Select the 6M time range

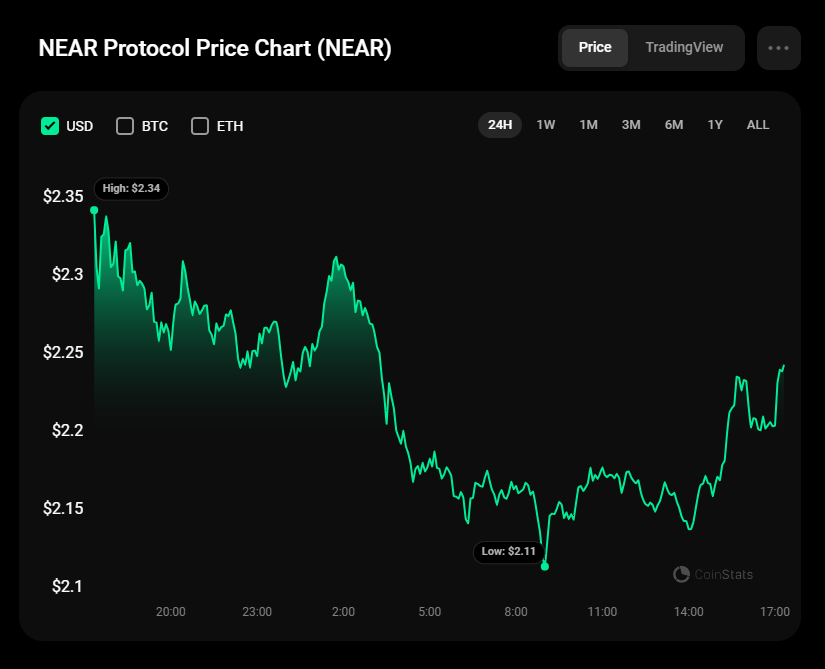[x=674, y=125]
